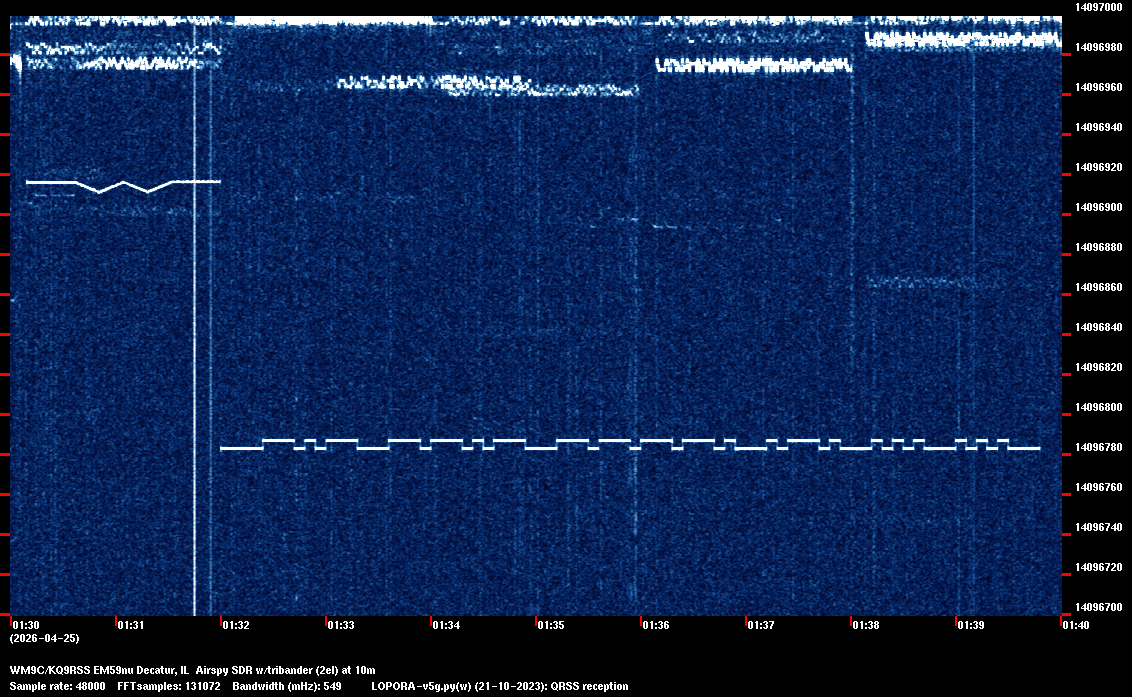
Task: Click the 14096700 frequency label
Action: pyautogui.click(x=1099, y=607)
